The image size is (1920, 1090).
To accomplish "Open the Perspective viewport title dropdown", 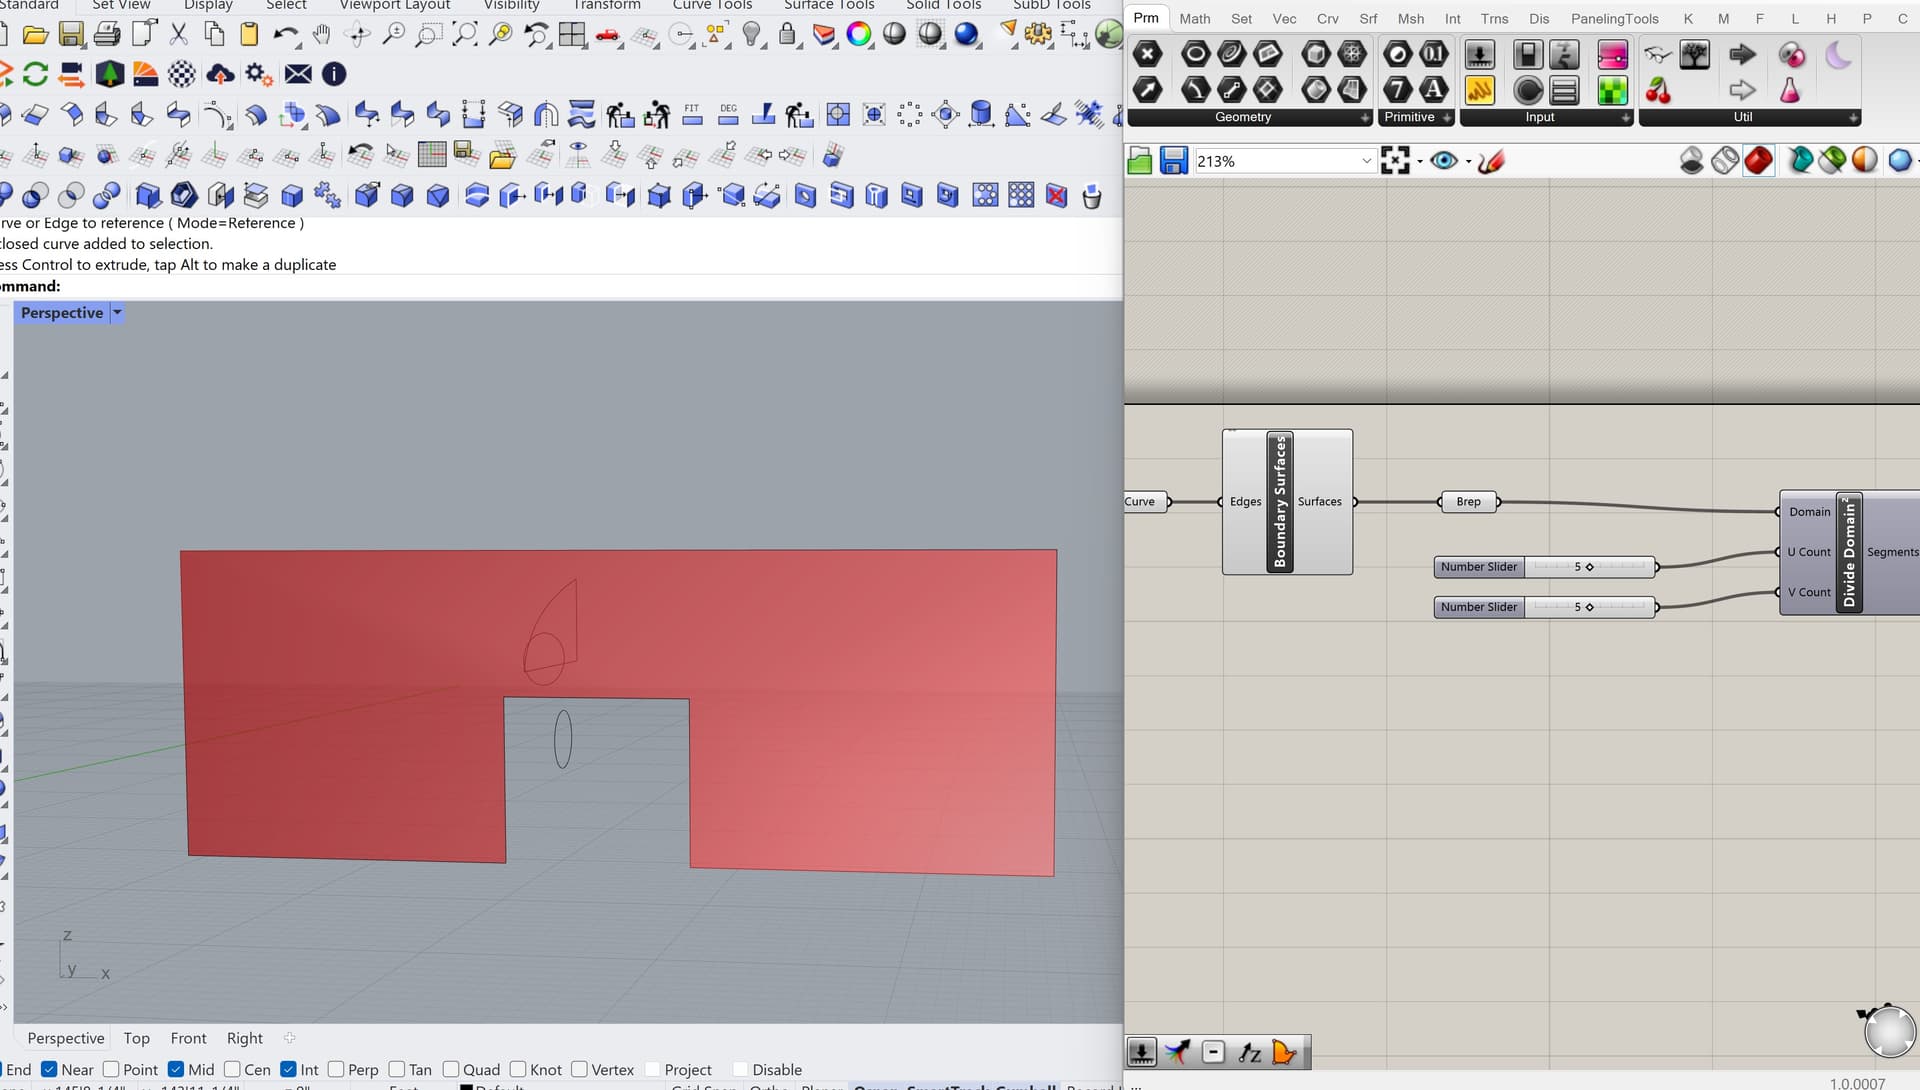I will pyautogui.click(x=115, y=312).
